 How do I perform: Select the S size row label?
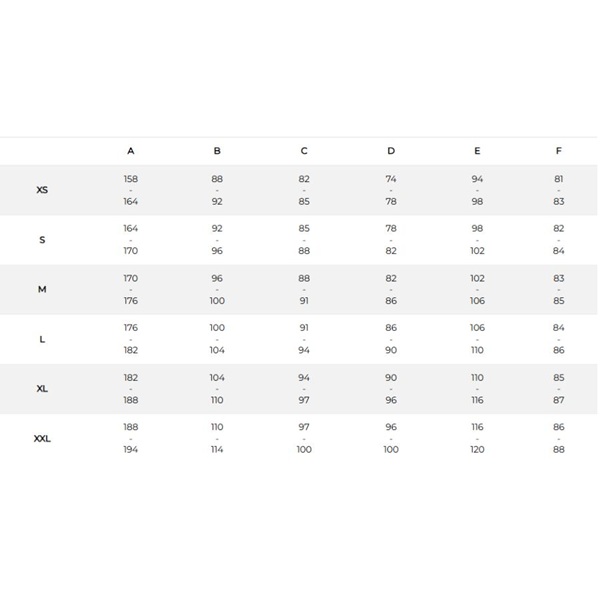42,240
